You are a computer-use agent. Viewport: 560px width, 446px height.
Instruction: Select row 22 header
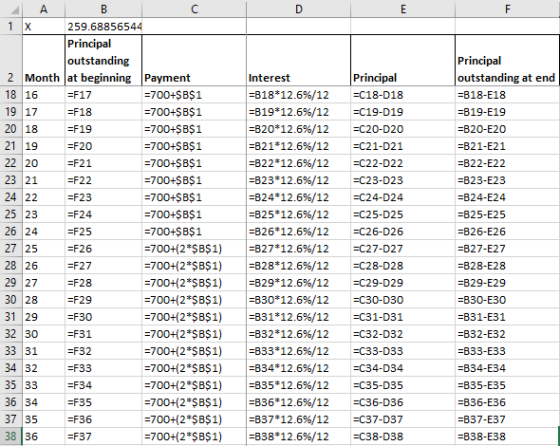(11, 163)
